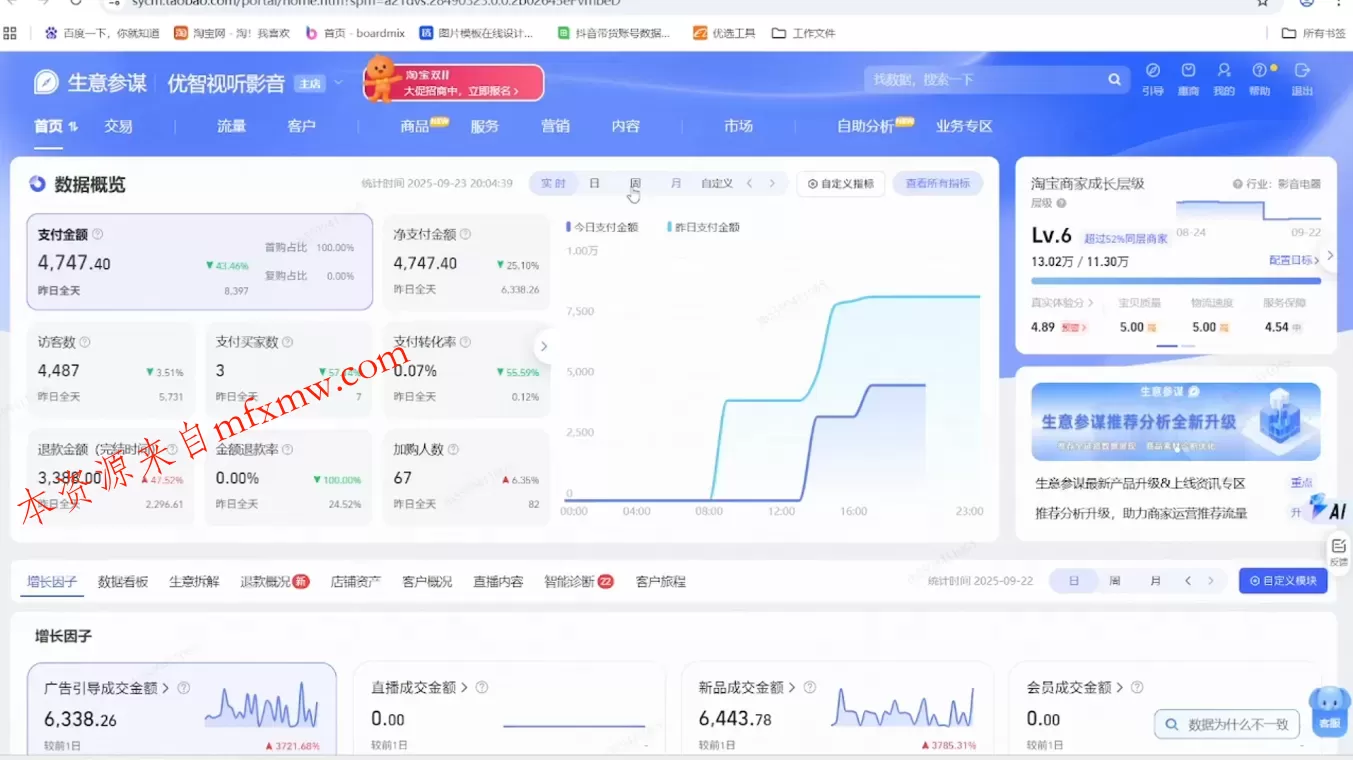
Task: Click help icon beside 支付金额
Action: pos(98,235)
